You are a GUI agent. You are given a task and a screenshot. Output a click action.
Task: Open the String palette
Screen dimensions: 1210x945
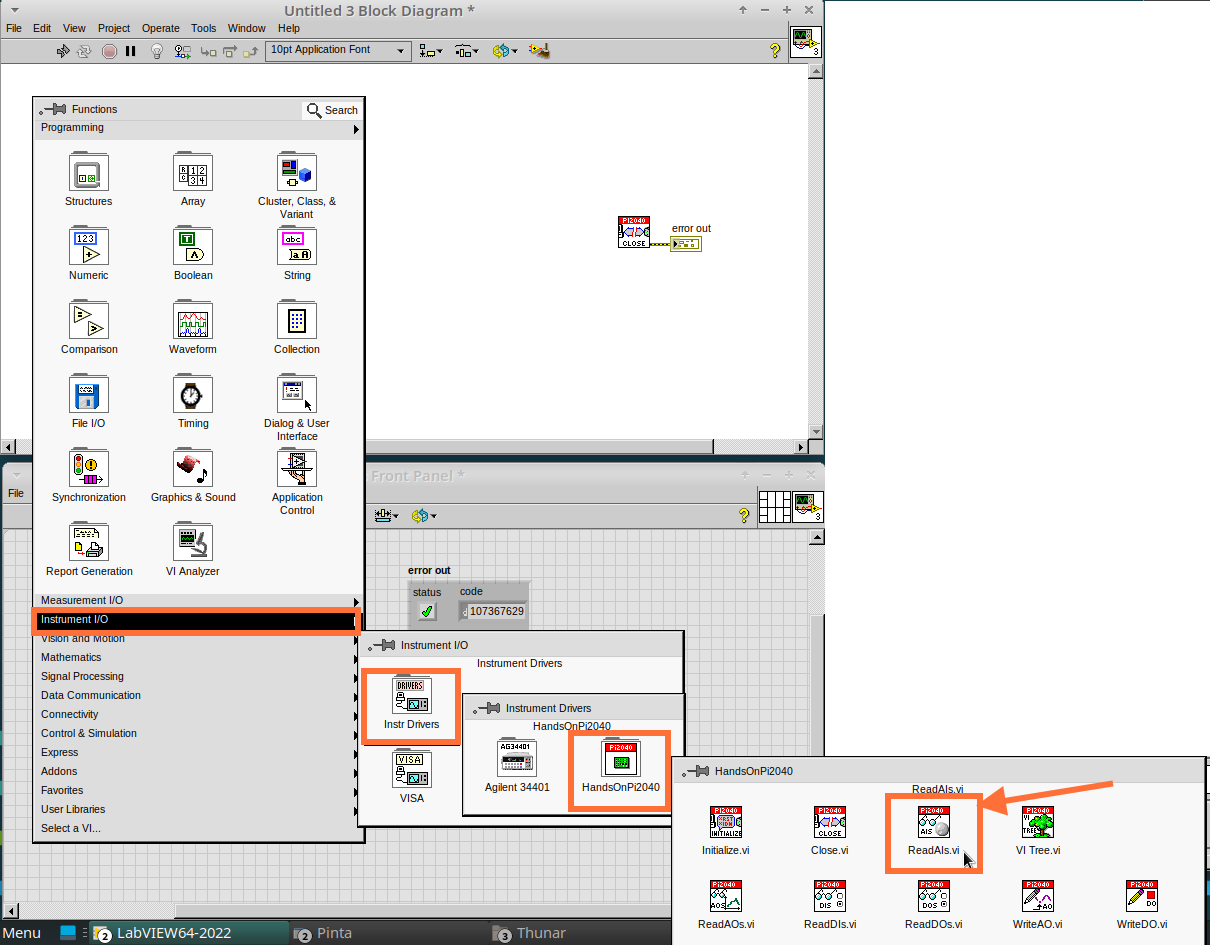point(297,254)
